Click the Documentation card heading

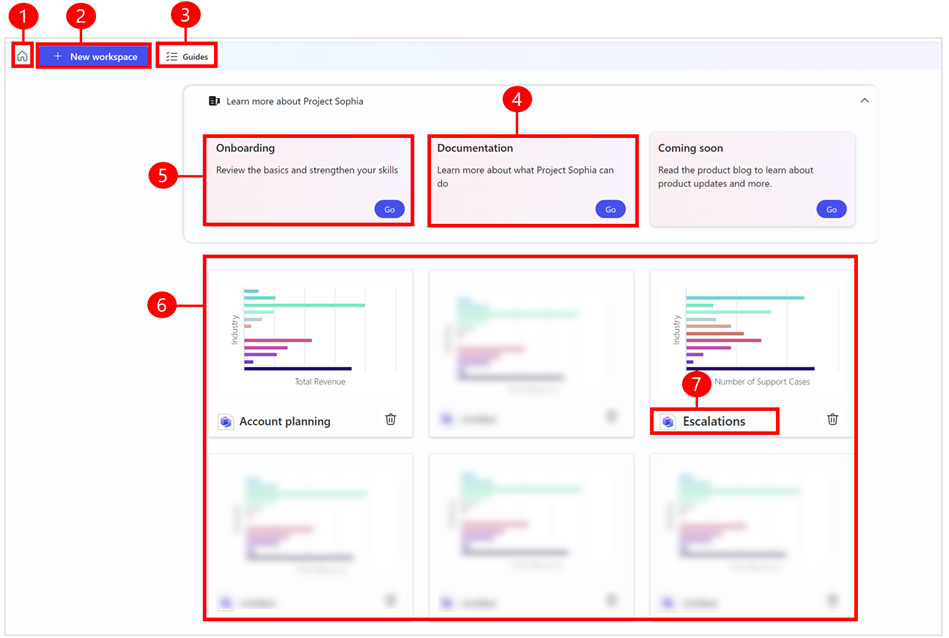[x=475, y=148]
